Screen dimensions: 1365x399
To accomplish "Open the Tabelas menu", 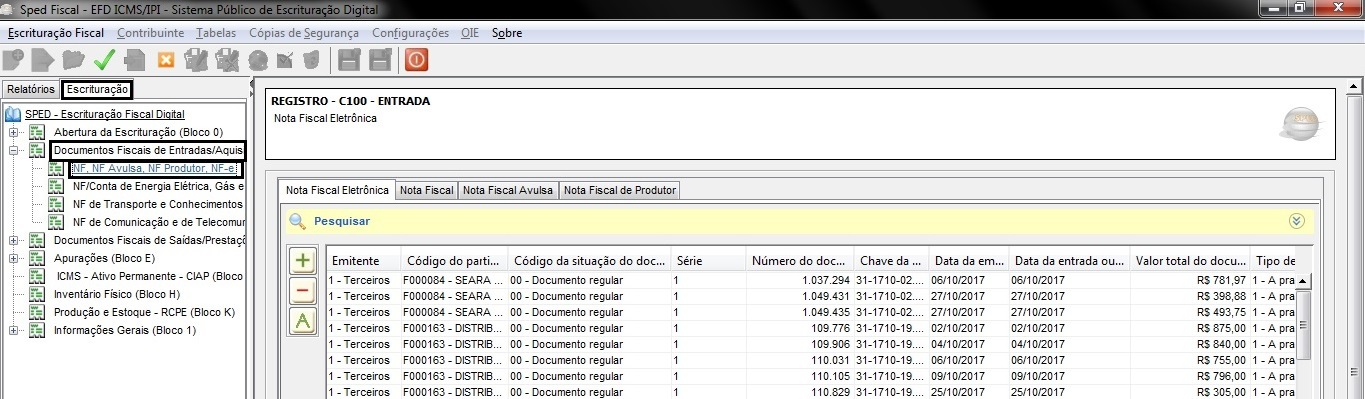I will tap(216, 33).
